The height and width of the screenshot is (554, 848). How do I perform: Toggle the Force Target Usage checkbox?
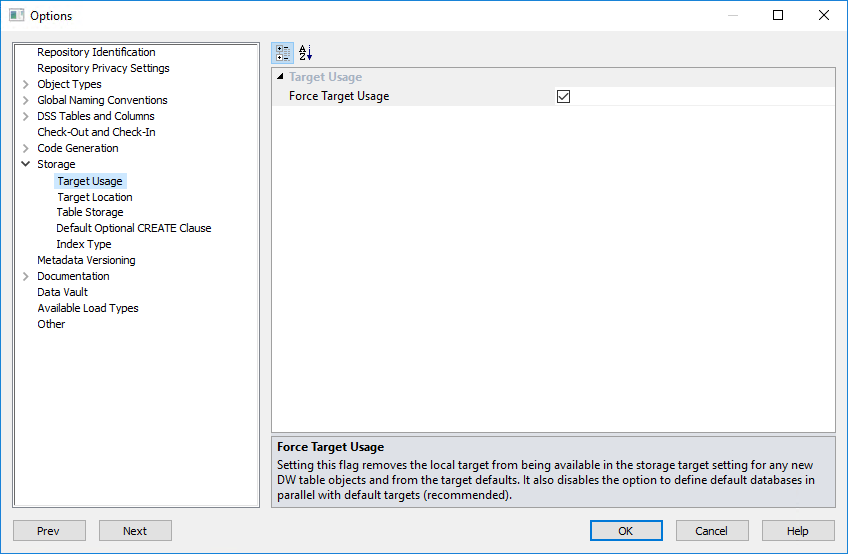click(563, 97)
